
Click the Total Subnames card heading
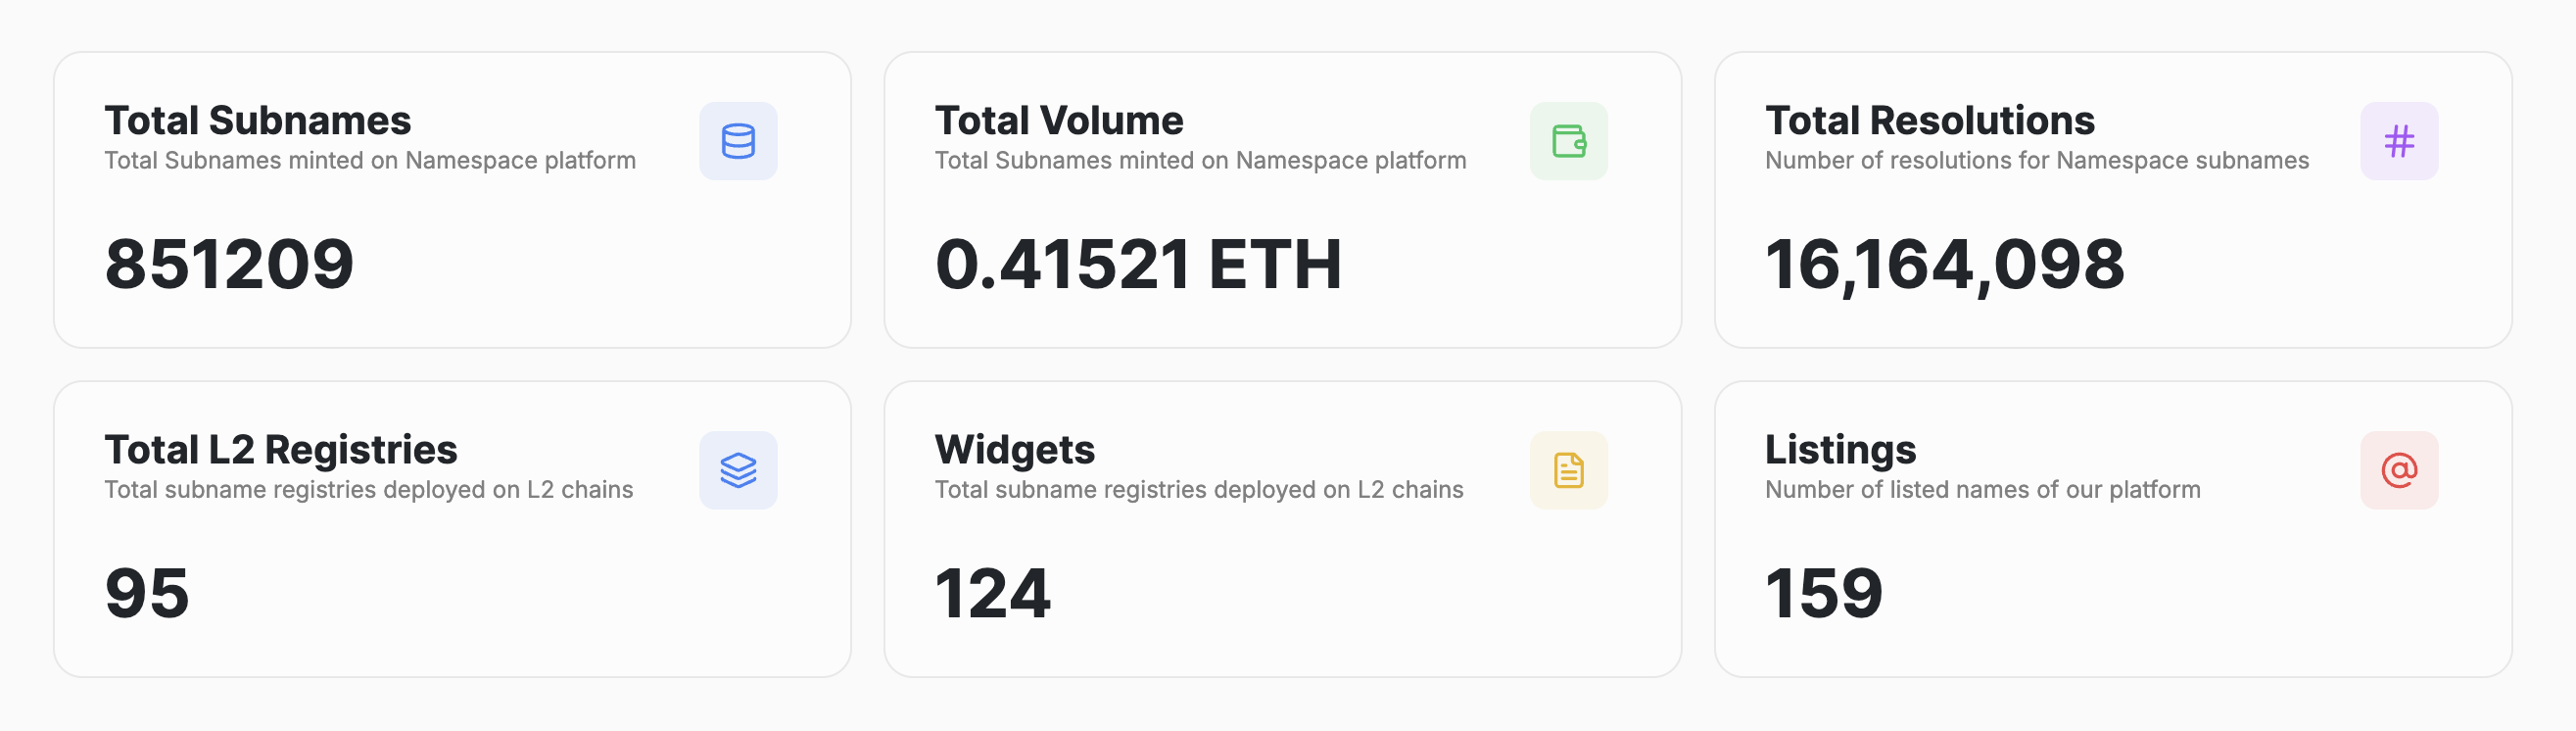pyautogui.click(x=257, y=121)
